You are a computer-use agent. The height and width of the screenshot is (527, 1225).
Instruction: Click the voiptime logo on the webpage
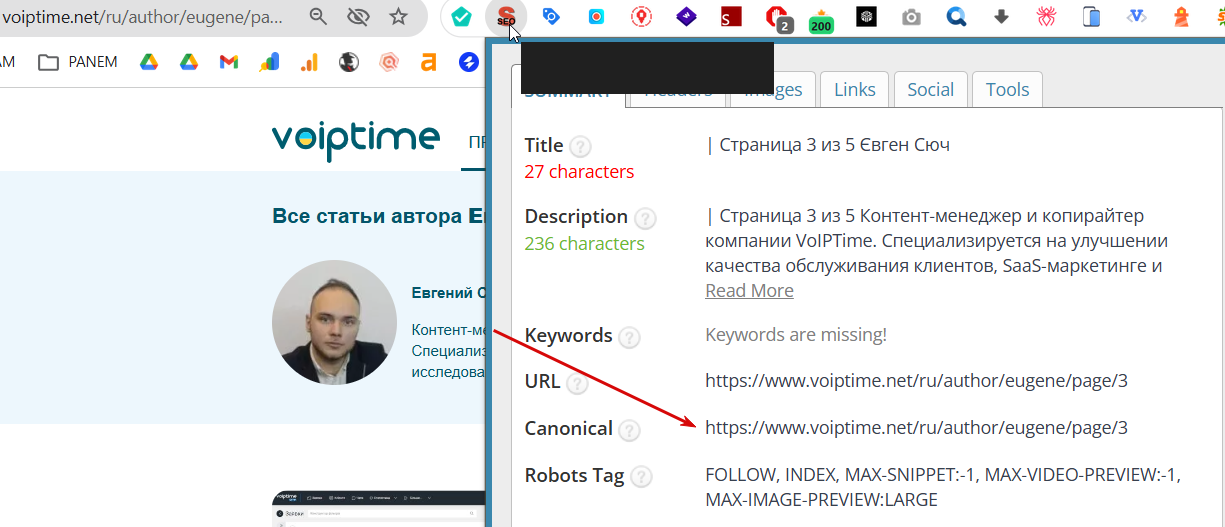click(355, 139)
